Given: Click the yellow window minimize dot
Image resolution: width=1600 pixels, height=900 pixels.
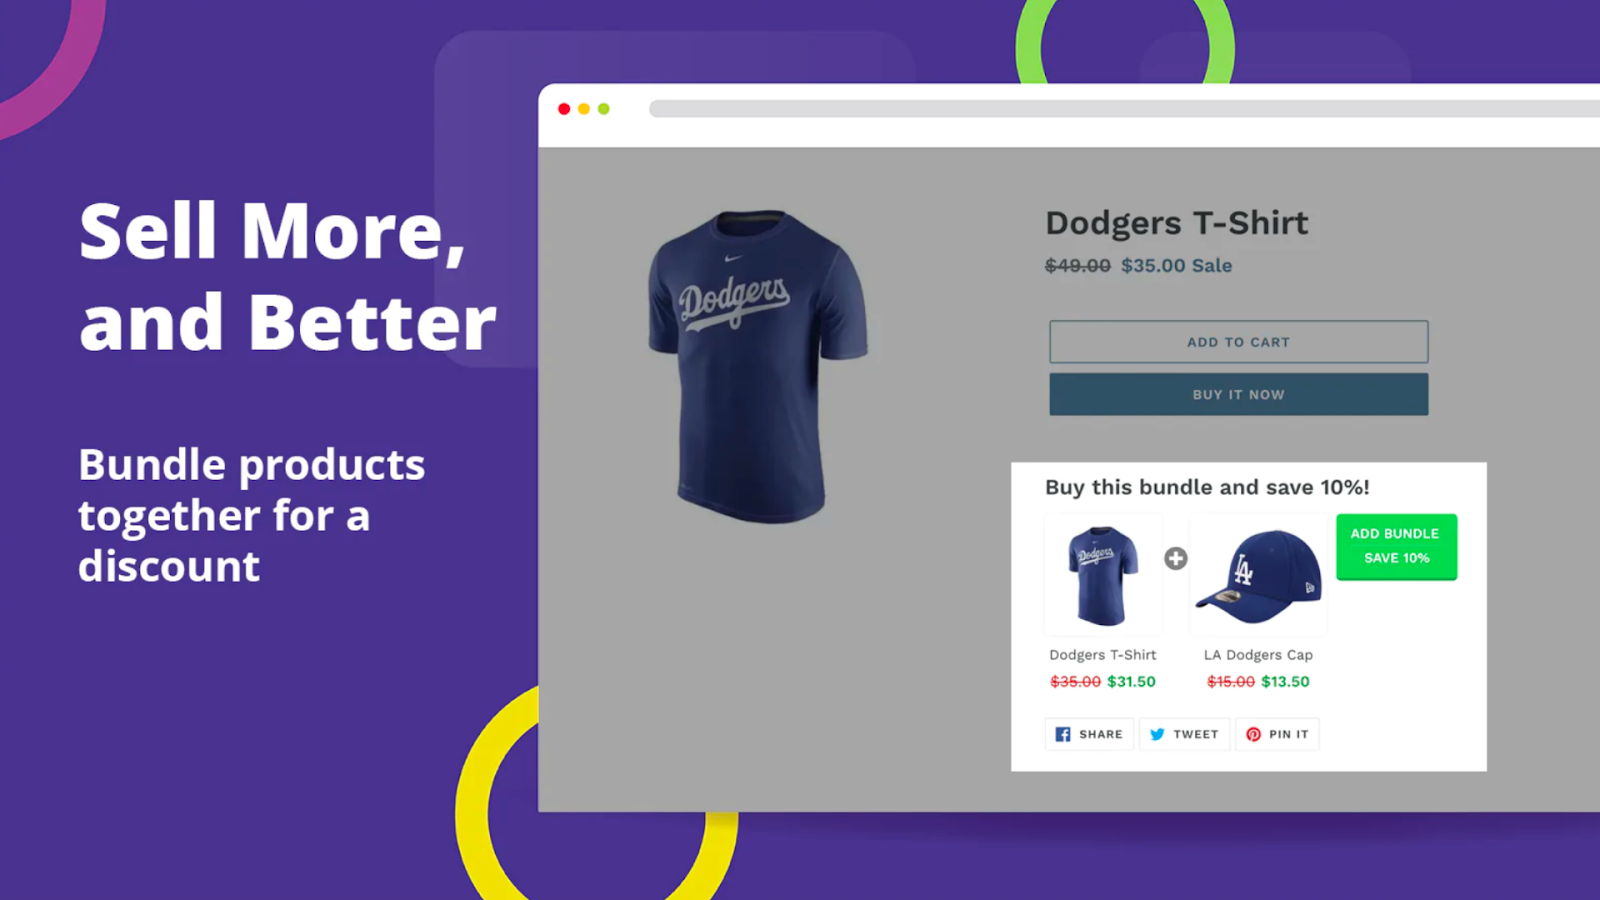Looking at the screenshot, I should [x=584, y=109].
